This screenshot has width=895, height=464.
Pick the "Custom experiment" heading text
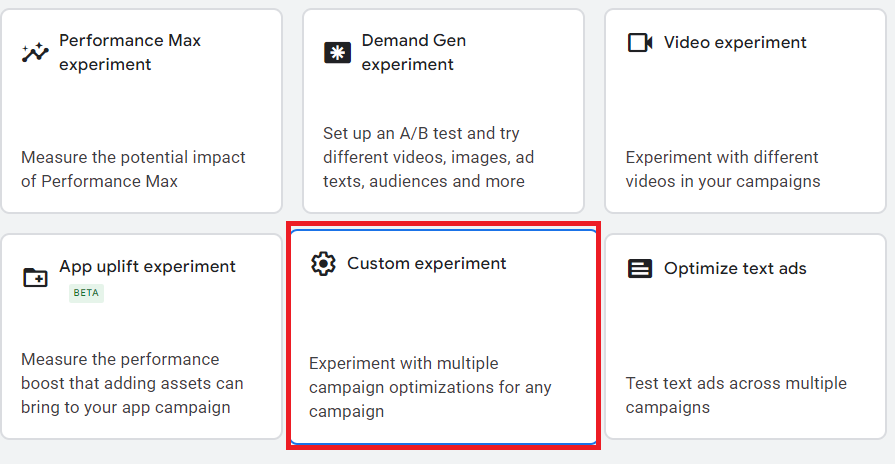427,264
